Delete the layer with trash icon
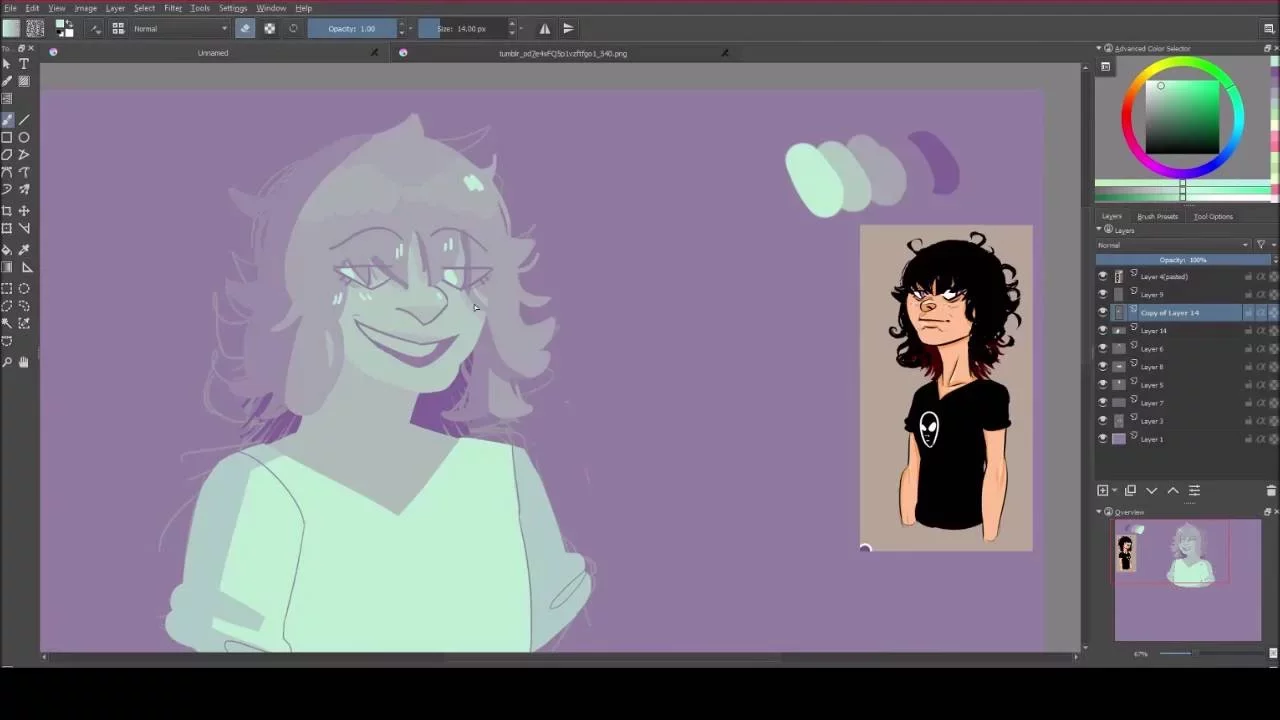The image size is (1280, 720). (x=1271, y=490)
